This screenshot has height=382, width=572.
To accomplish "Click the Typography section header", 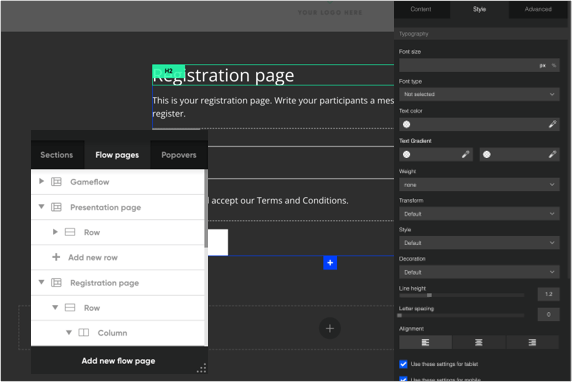I will click(x=482, y=34).
